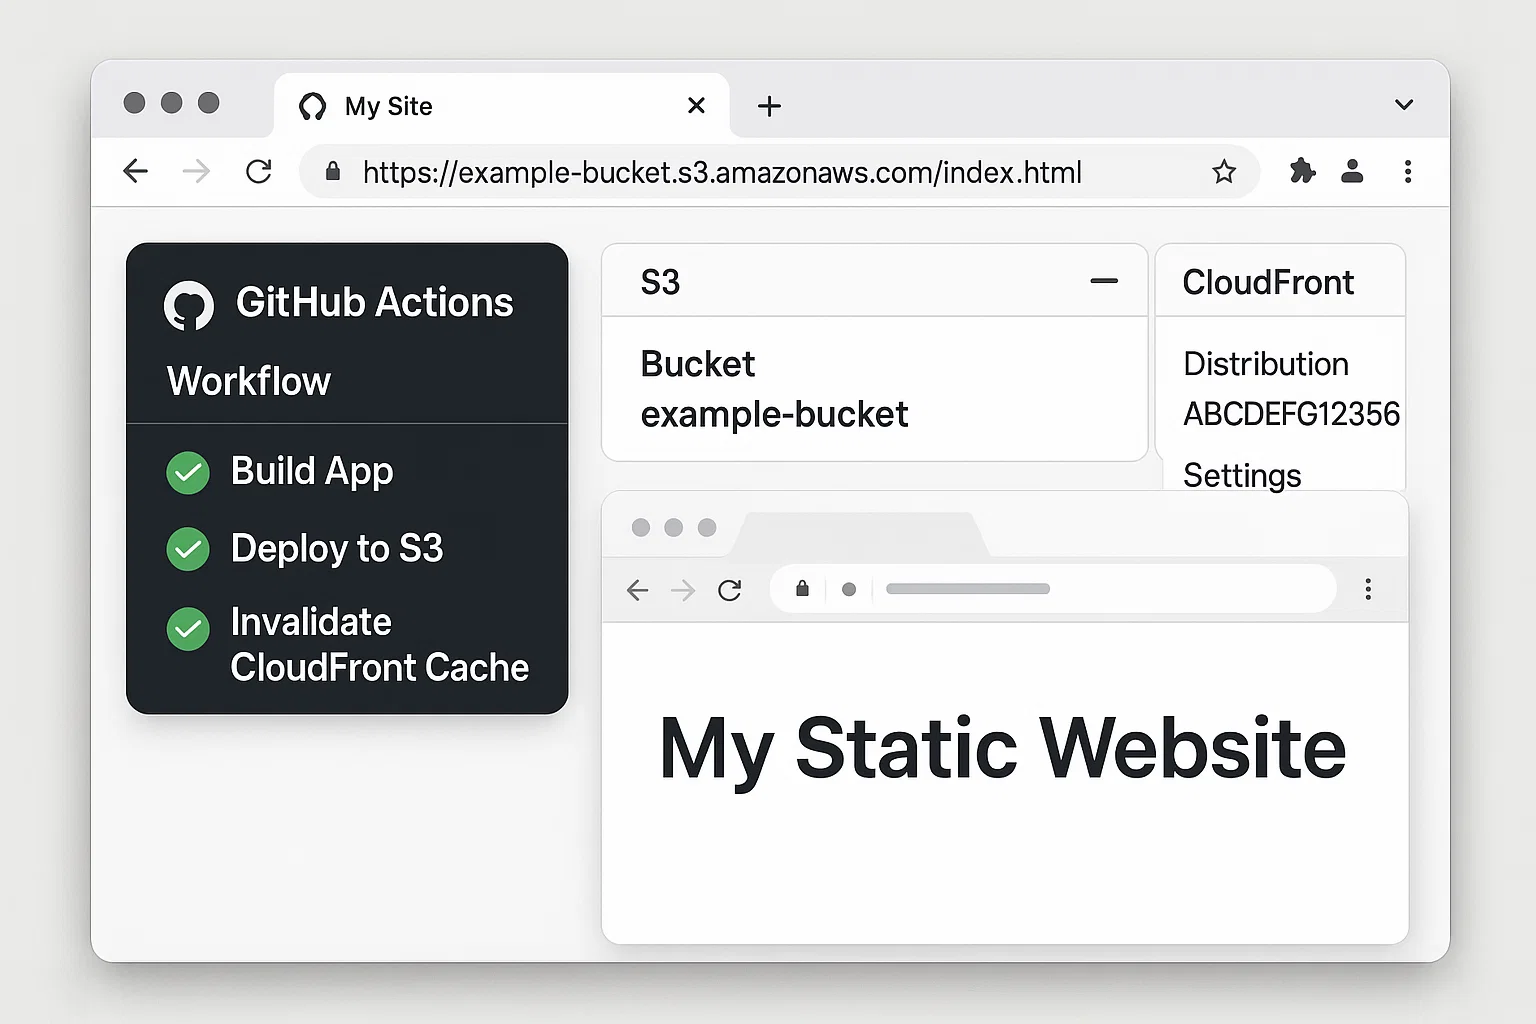Screen dimensions: 1536x1024
Task: Click the GitHub favicon on the My Site tab
Action: (313, 106)
